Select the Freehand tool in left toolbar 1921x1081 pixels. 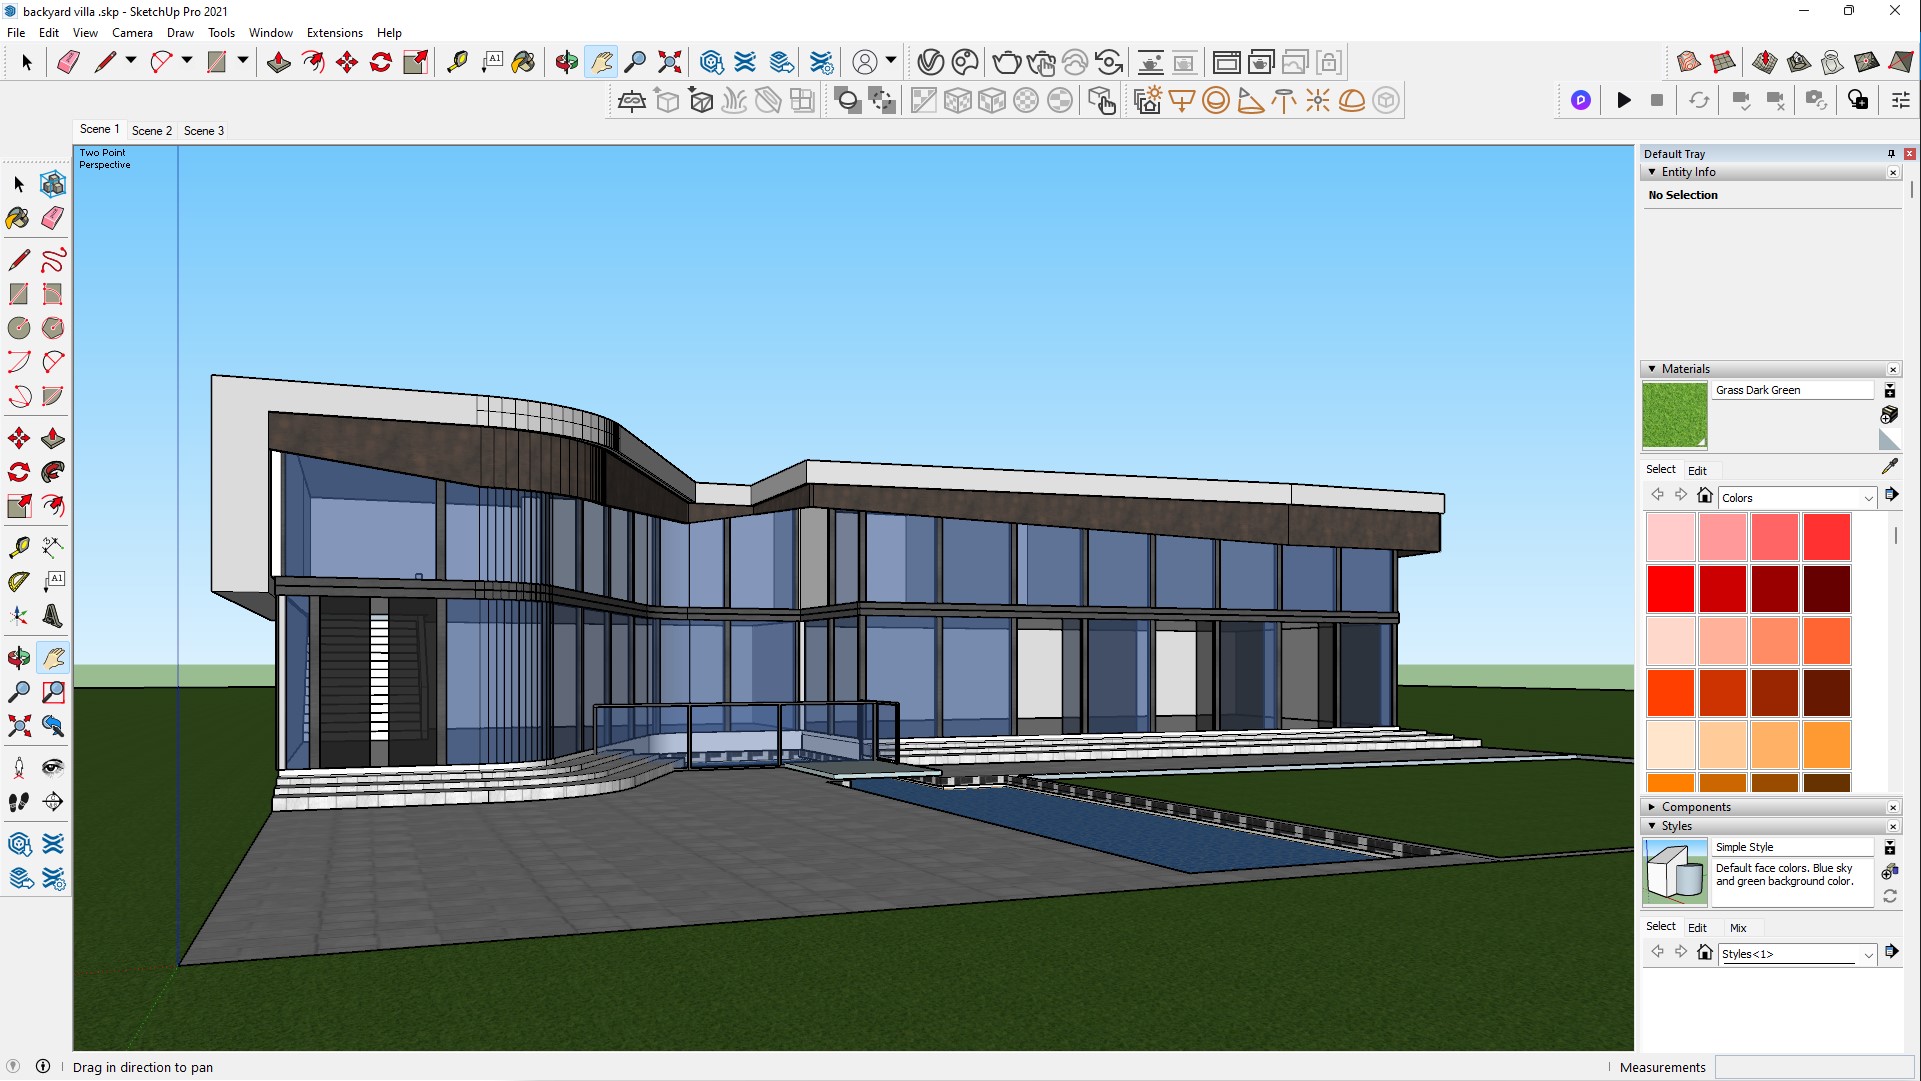tap(53, 260)
